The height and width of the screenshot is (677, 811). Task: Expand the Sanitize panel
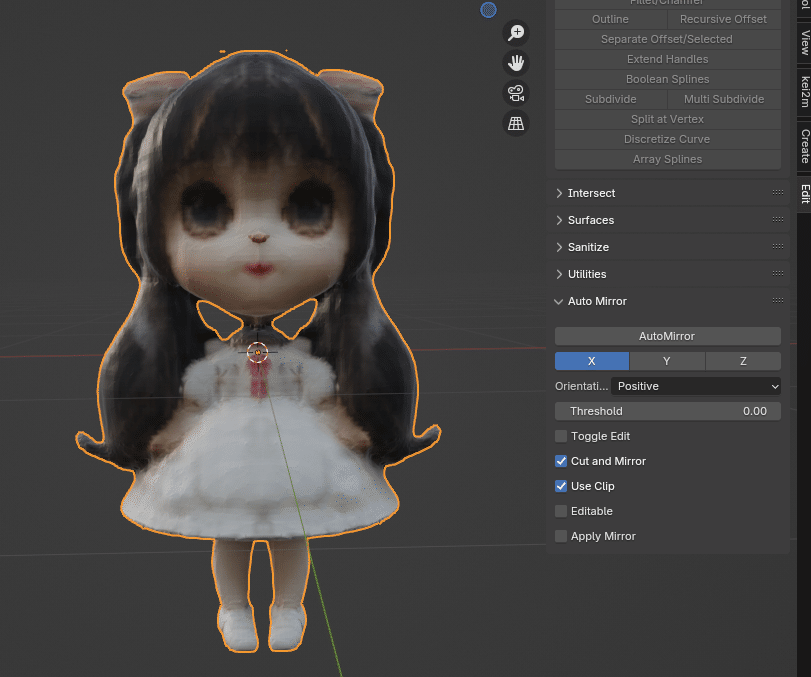click(x=559, y=247)
